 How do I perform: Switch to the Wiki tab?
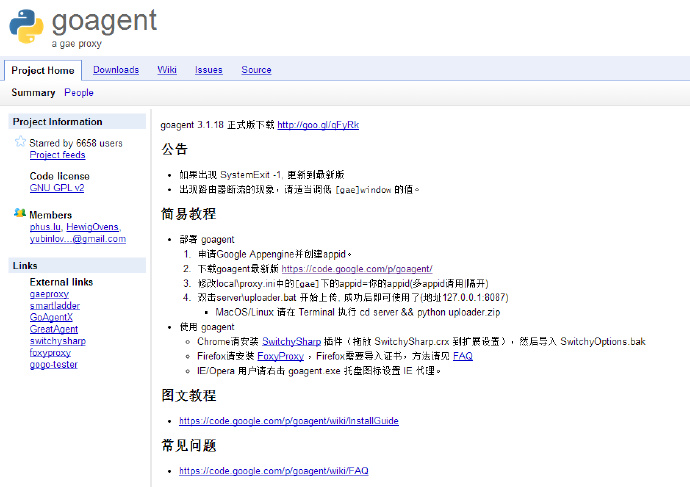[x=167, y=70]
